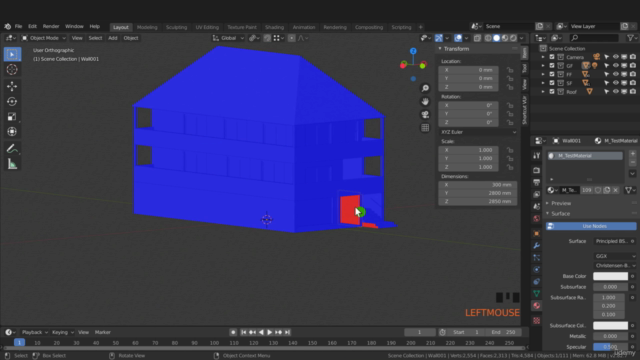Click the pan view hand icon
The width and height of the screenshot is (640, 360).
[425, 101]
